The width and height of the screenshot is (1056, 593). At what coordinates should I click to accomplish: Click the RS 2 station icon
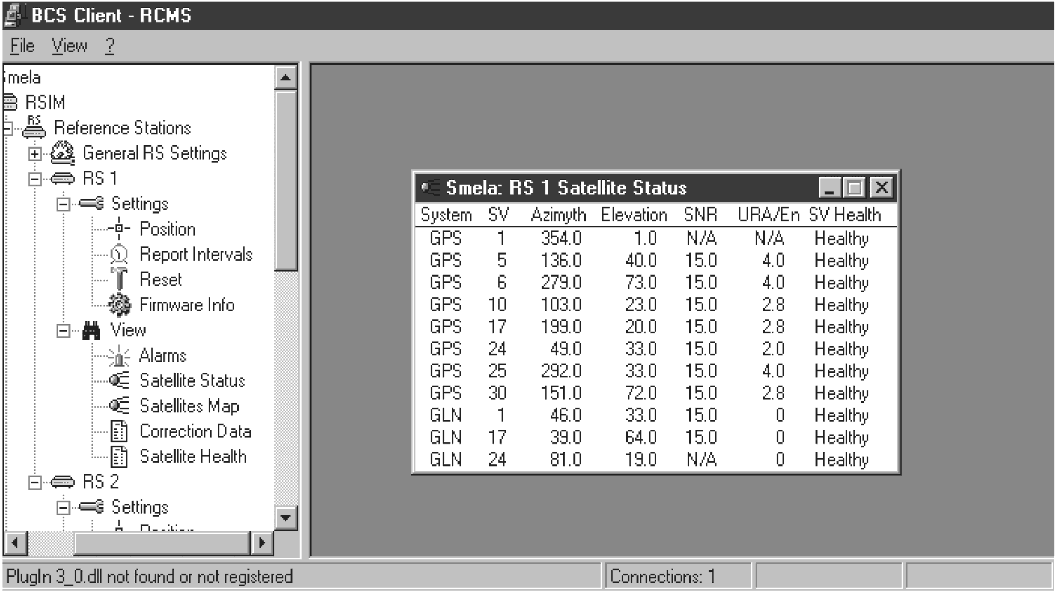tap(63, 482)
